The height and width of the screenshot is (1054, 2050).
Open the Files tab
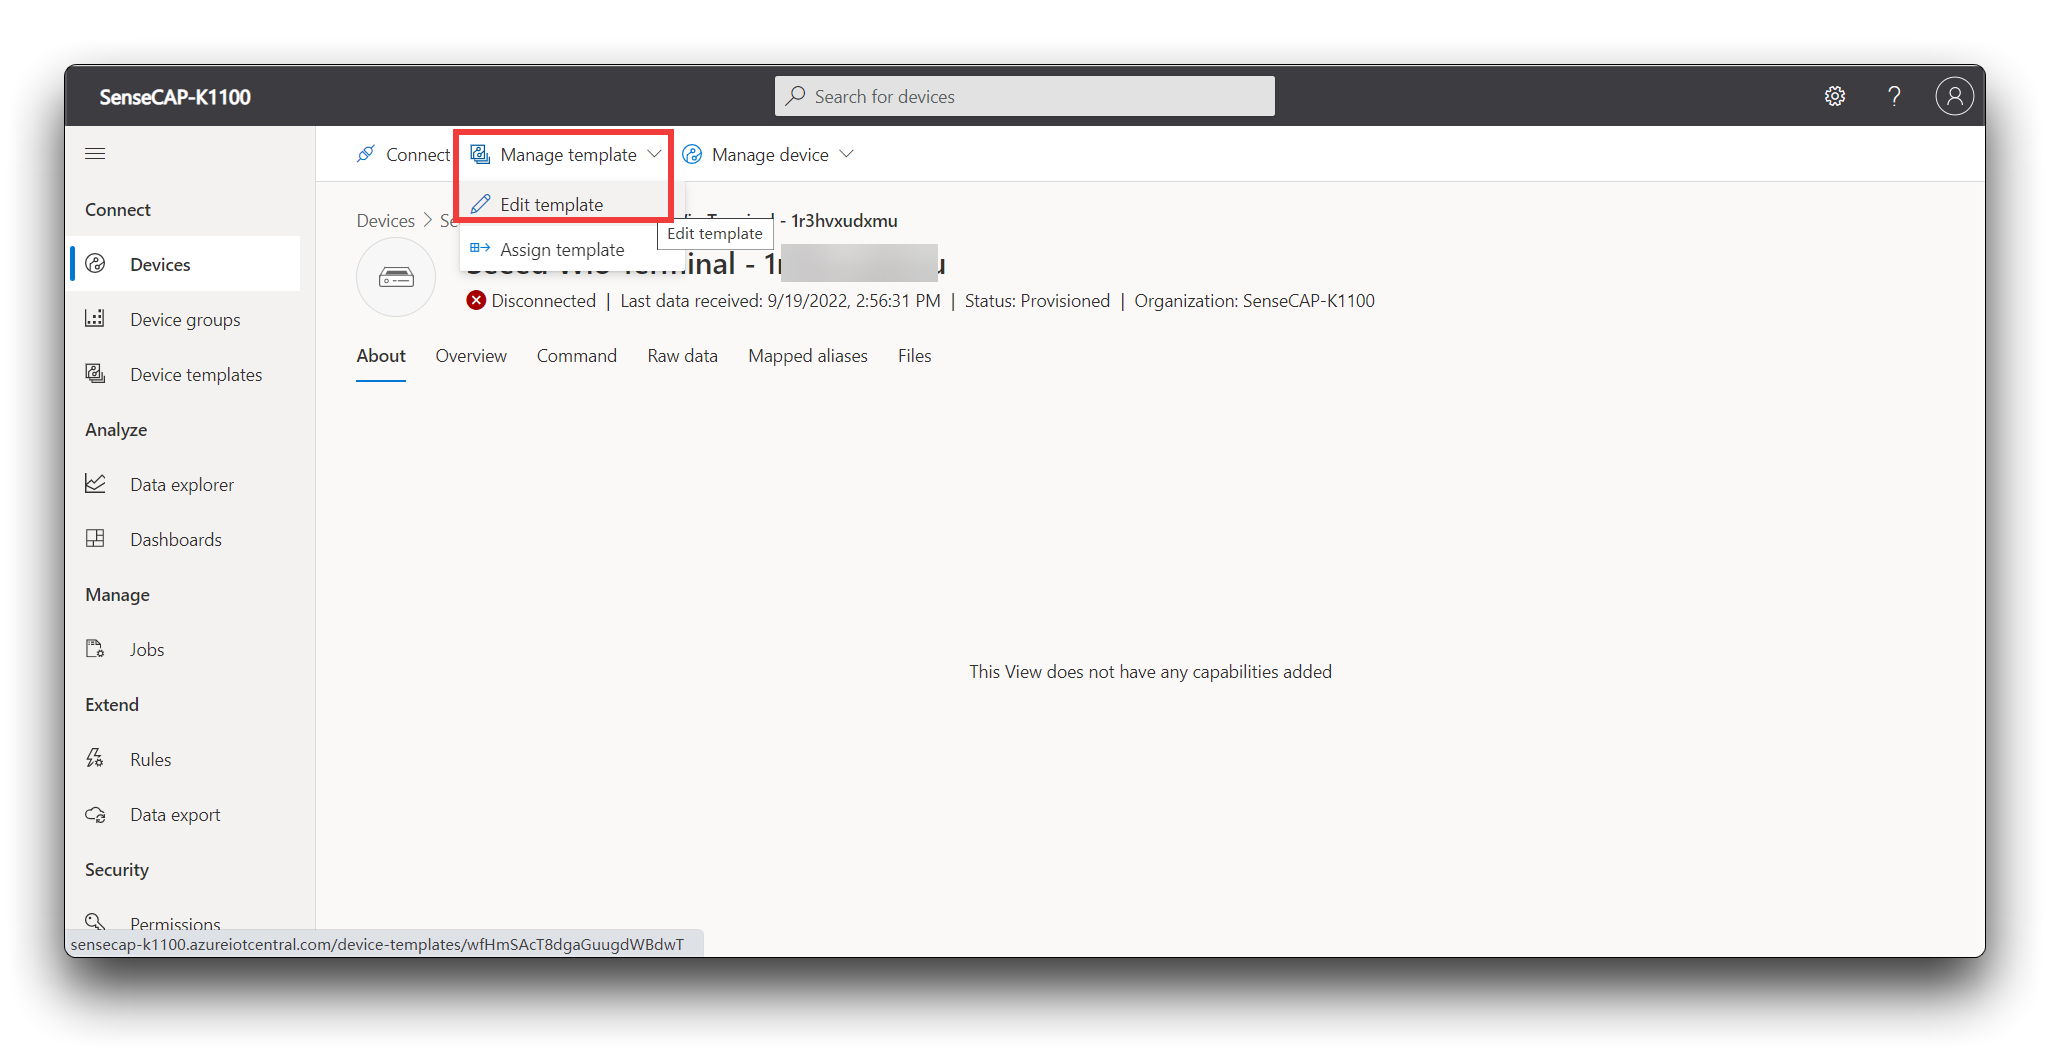(915, 356)
